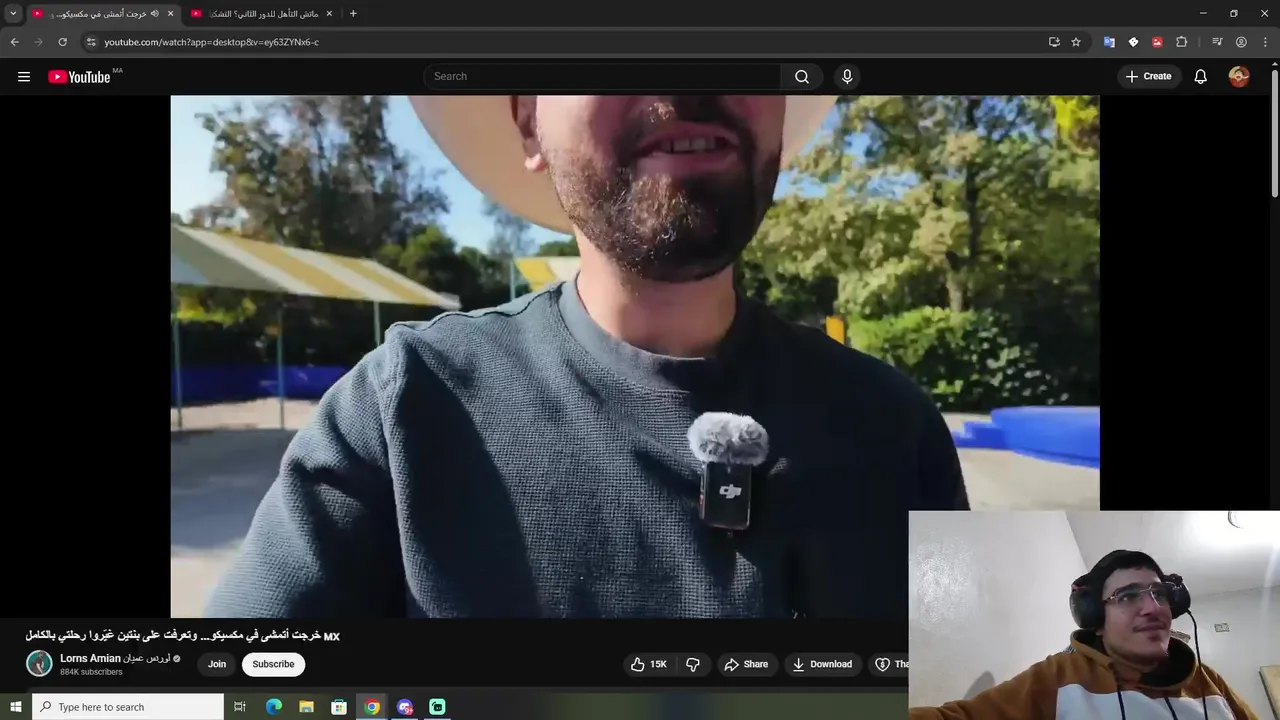Download the video
Viewport: 1280px width, 720px height.
(x=822, y=664)
